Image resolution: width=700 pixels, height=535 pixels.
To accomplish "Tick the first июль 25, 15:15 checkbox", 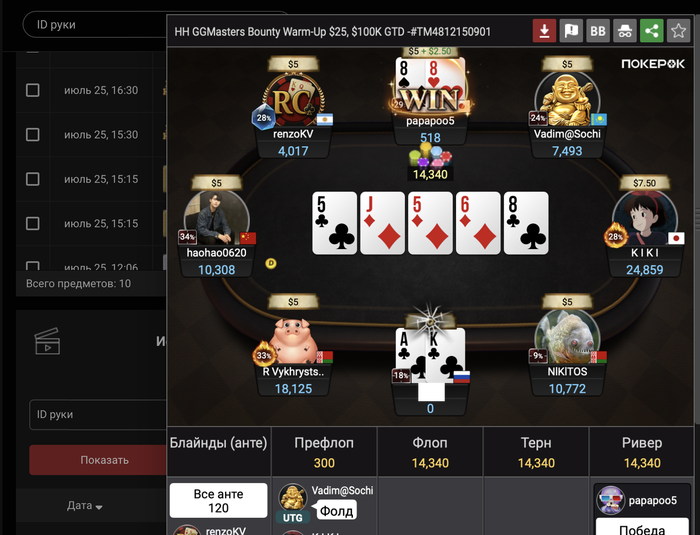I will (x=33, y=179).
